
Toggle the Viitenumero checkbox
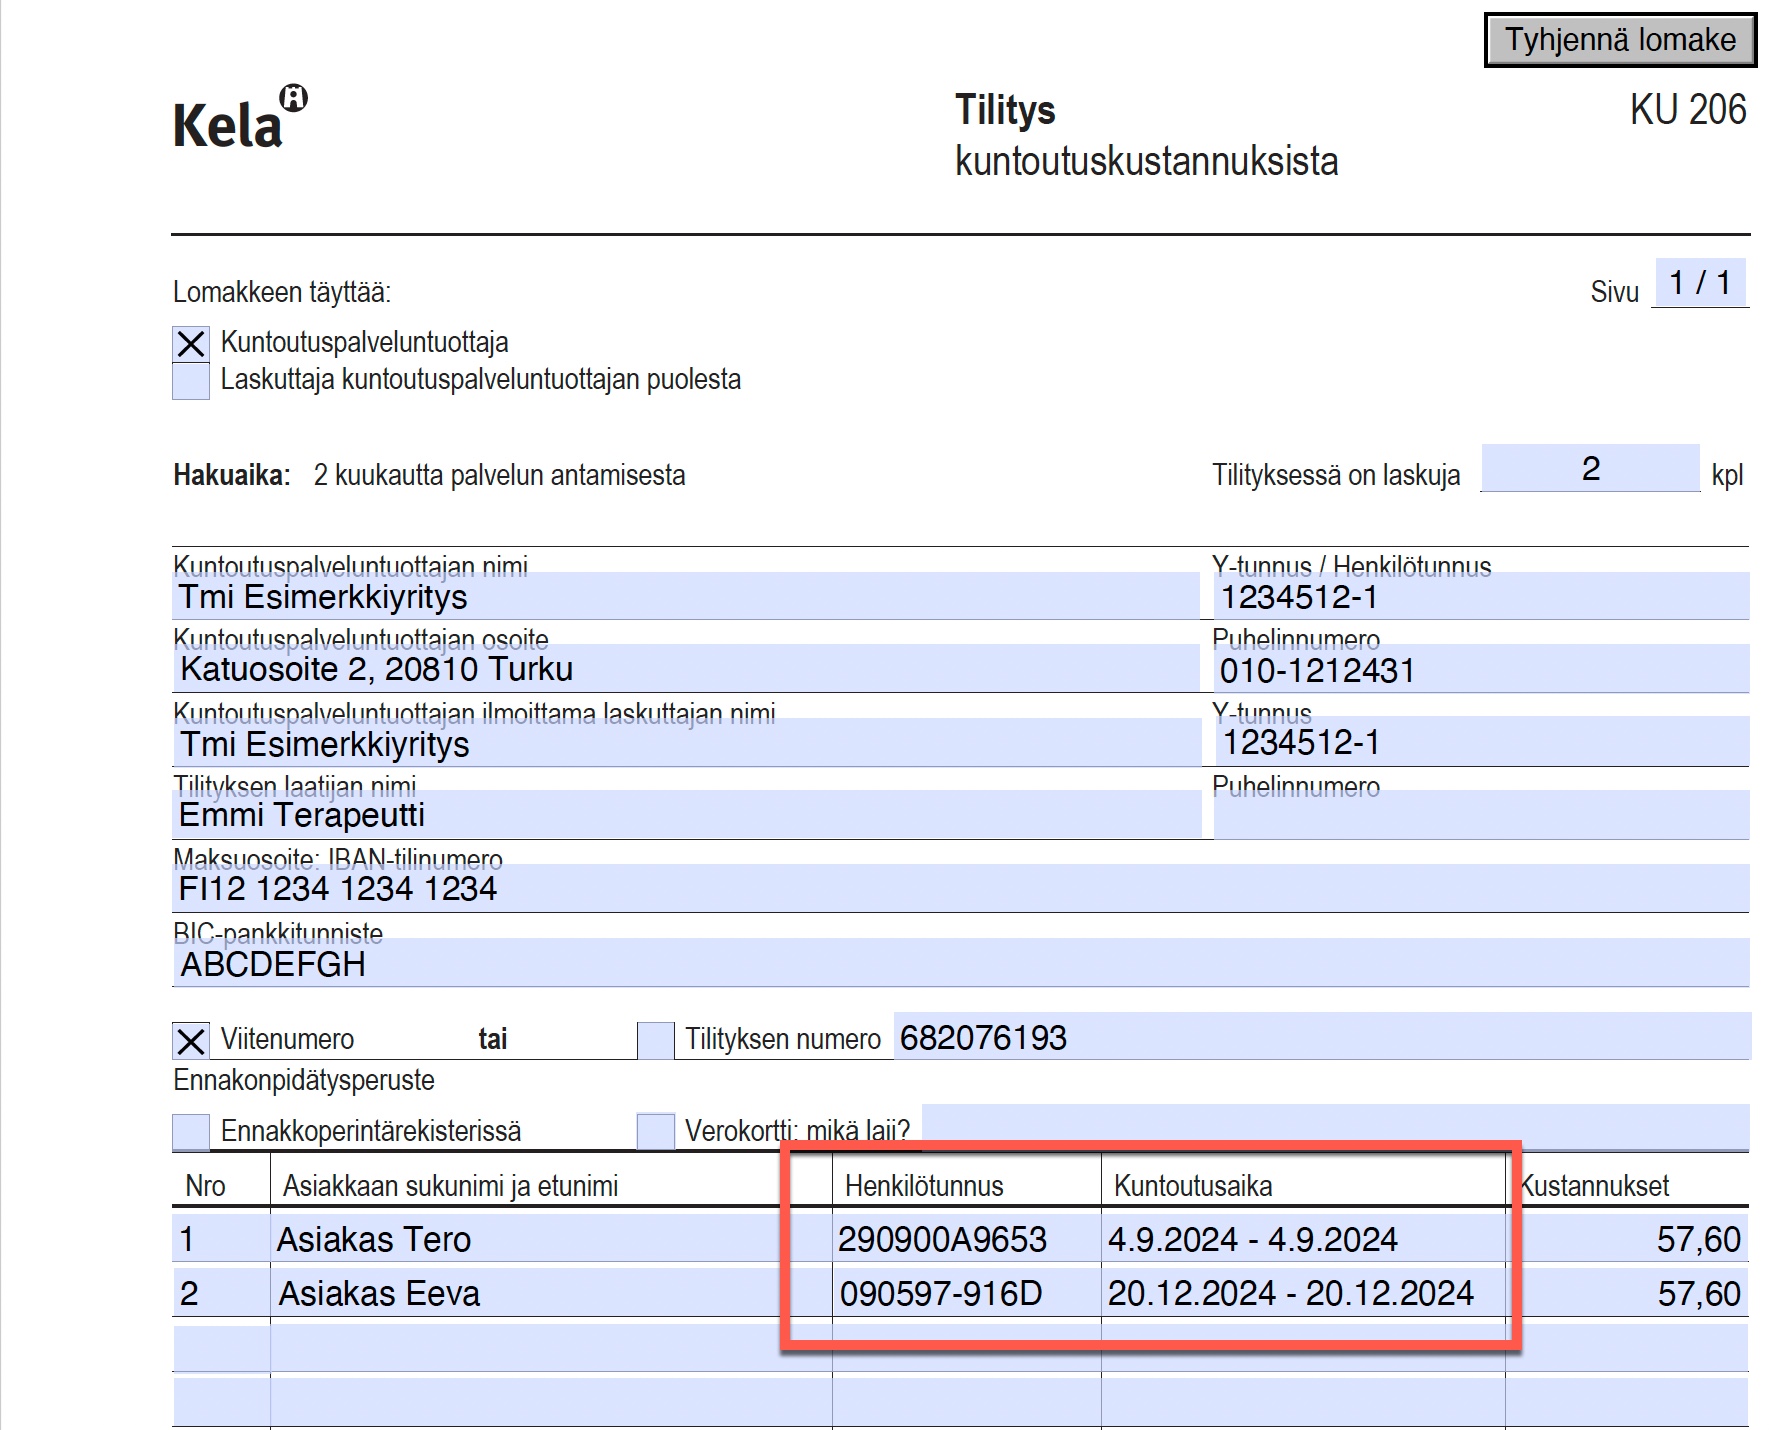pyautogui.click(x=190, y=1041)
